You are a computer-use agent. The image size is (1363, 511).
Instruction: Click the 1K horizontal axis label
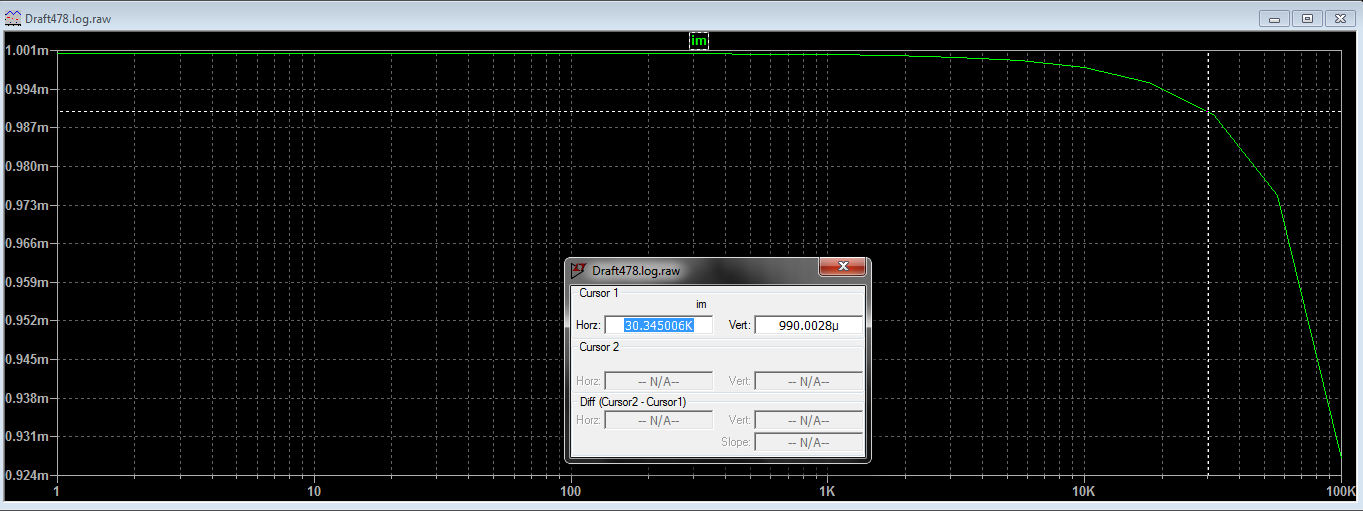pyautogui.click(x=827, y=491)
